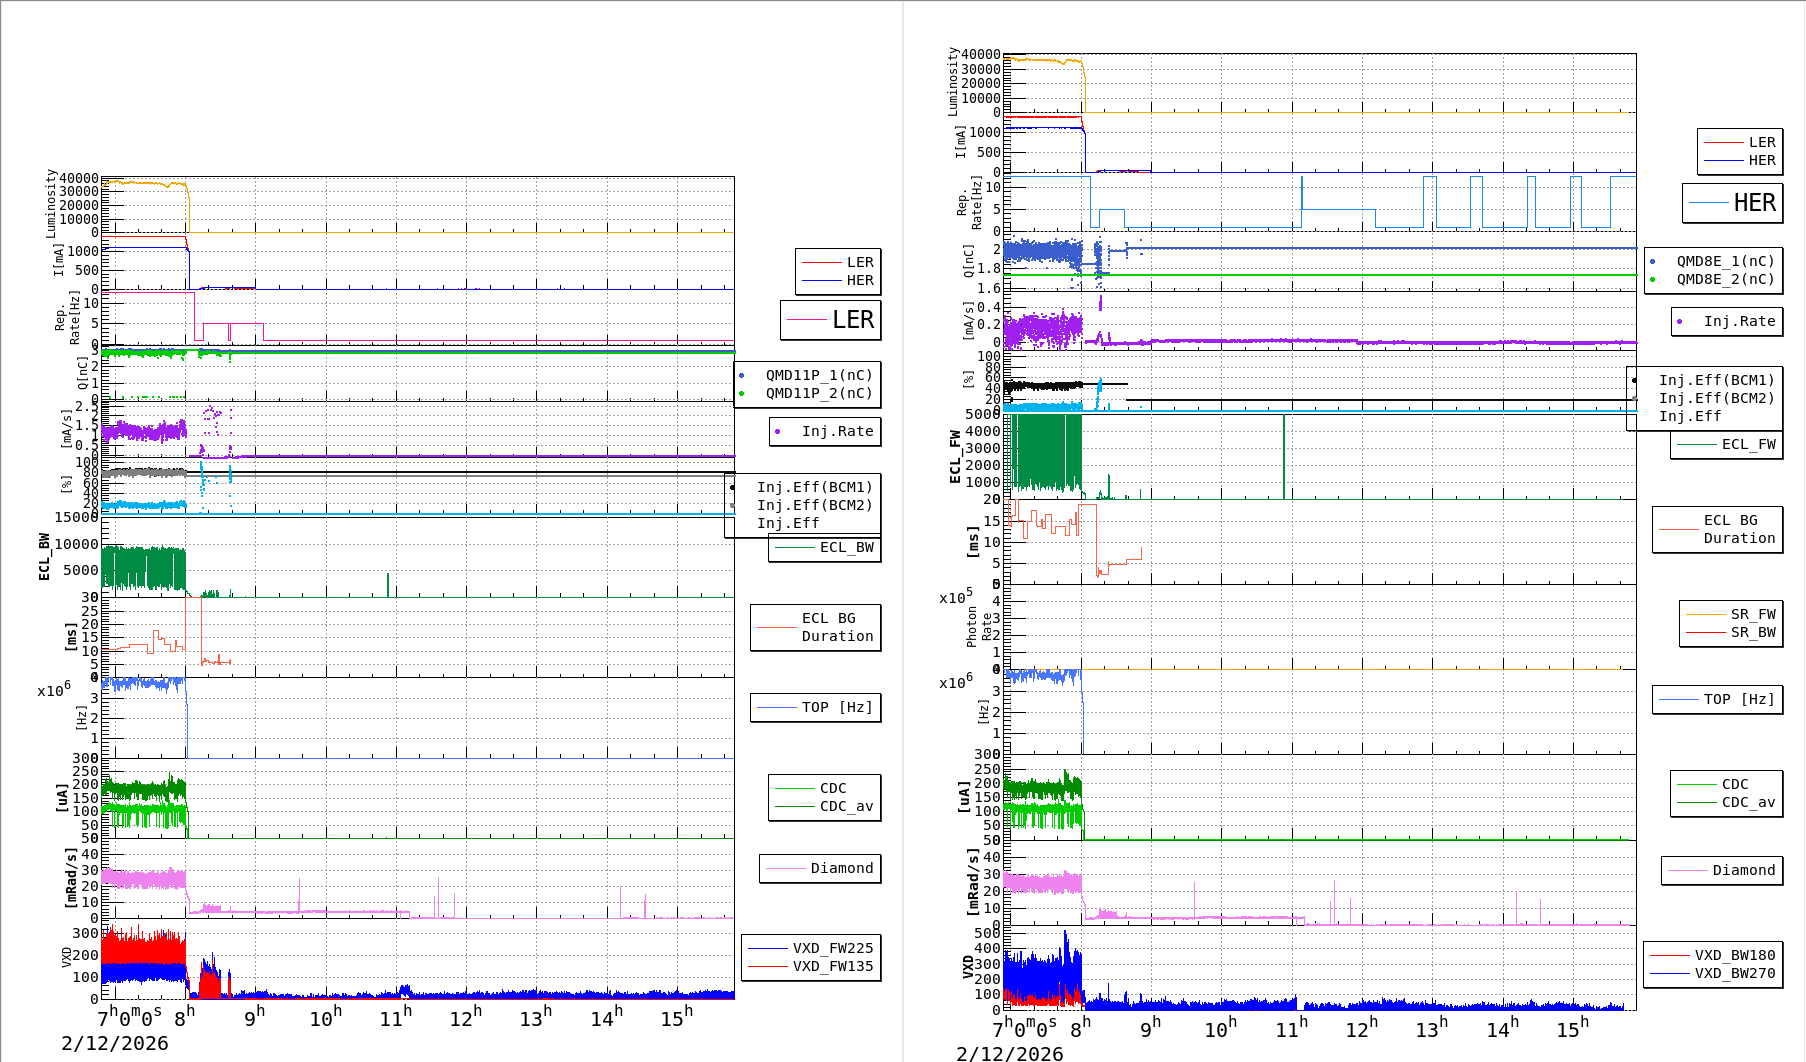
Task: Click the ECL_FW legend label
Action: click(x=1747, y=444)
